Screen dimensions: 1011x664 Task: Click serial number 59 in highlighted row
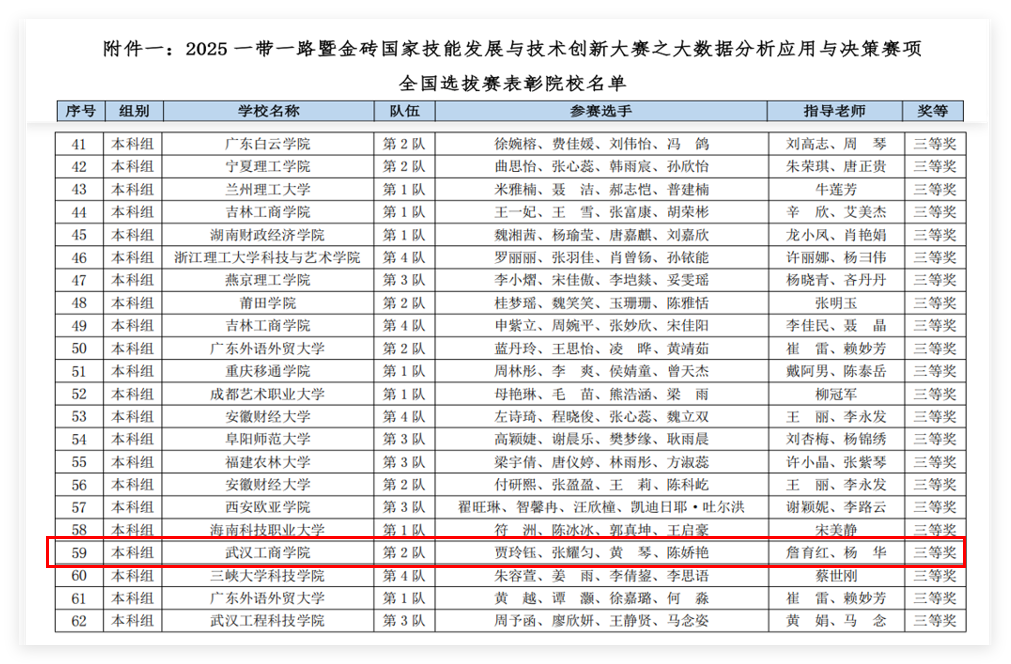click(x=80, y=552)
